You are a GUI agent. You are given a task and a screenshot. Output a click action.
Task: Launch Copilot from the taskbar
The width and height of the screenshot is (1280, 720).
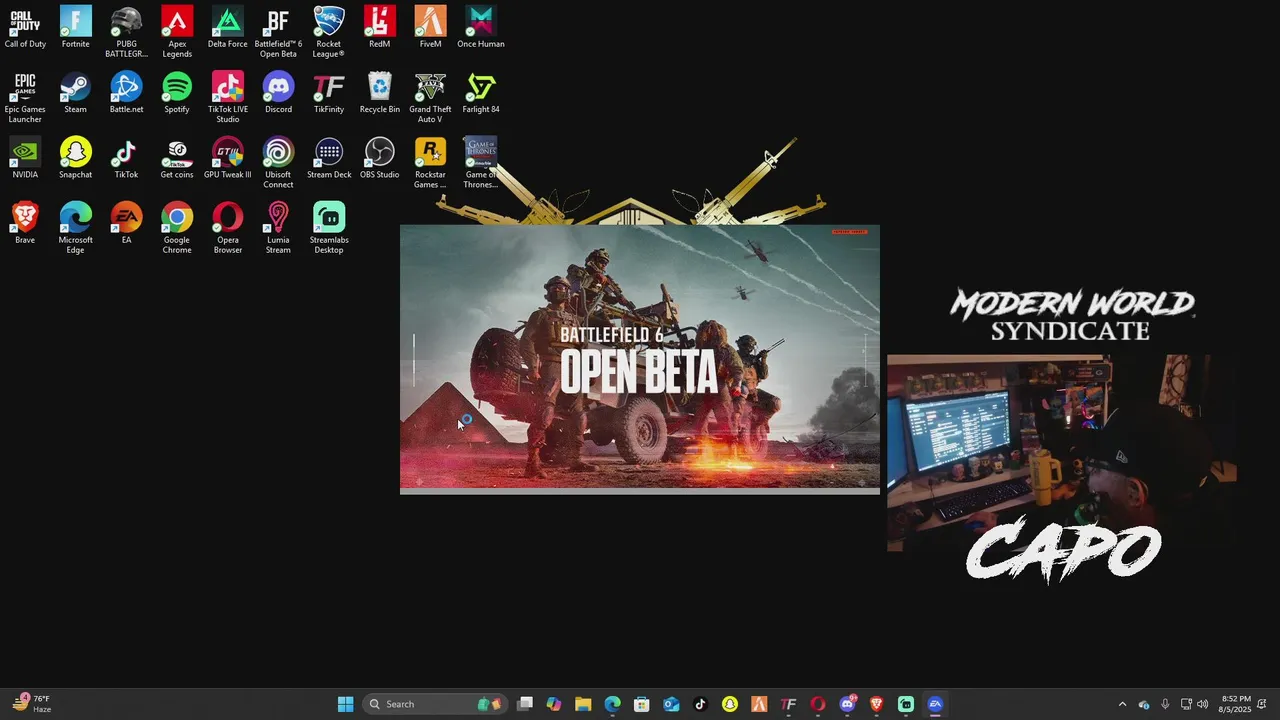tap(554, 704)
